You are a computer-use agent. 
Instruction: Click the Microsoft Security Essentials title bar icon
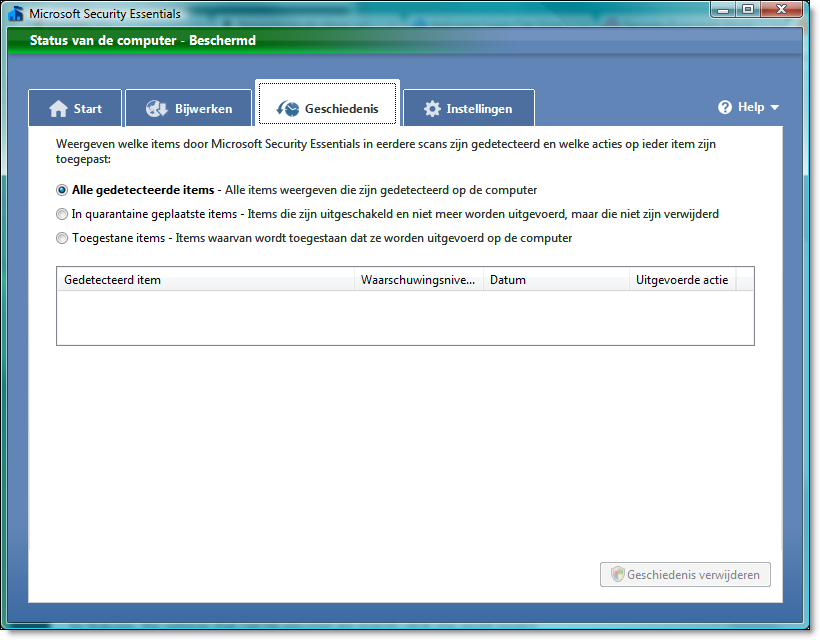(16, 13)
